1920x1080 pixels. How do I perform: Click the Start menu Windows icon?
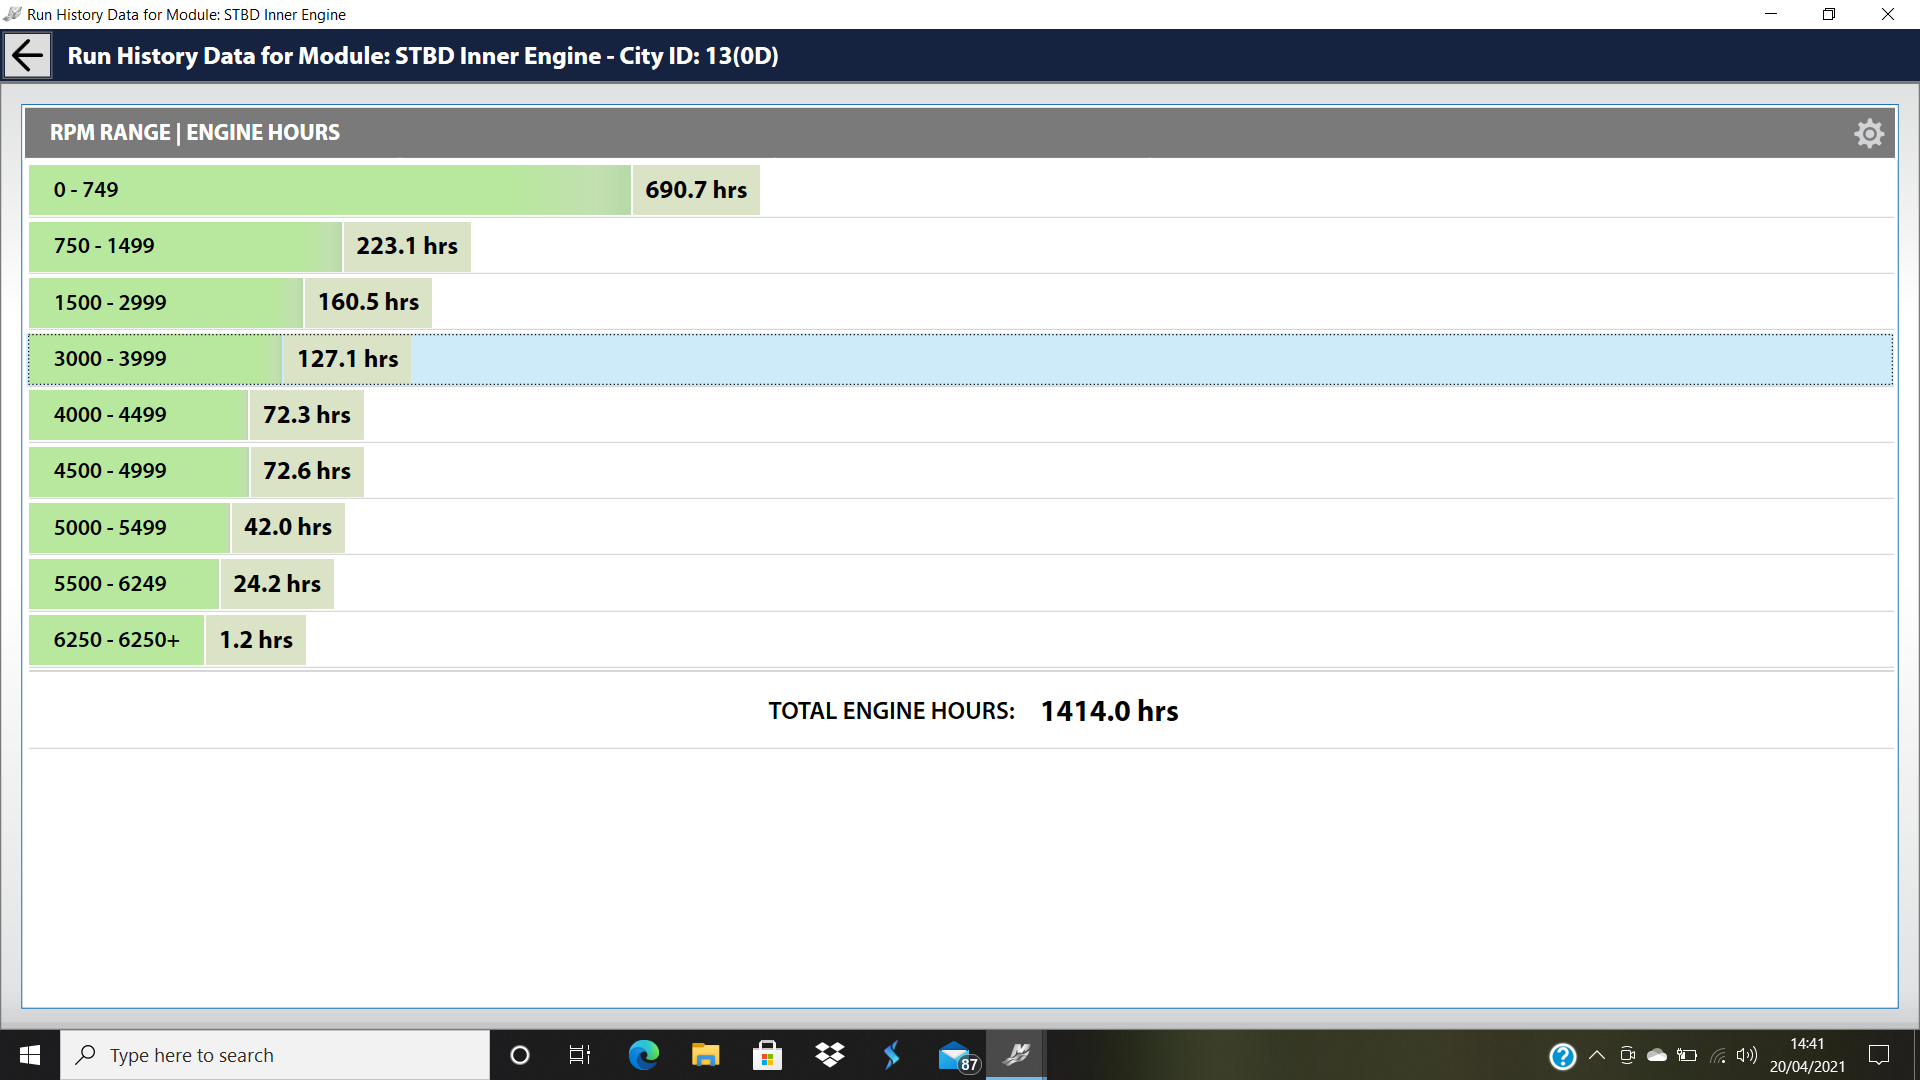coord(29,1055)
